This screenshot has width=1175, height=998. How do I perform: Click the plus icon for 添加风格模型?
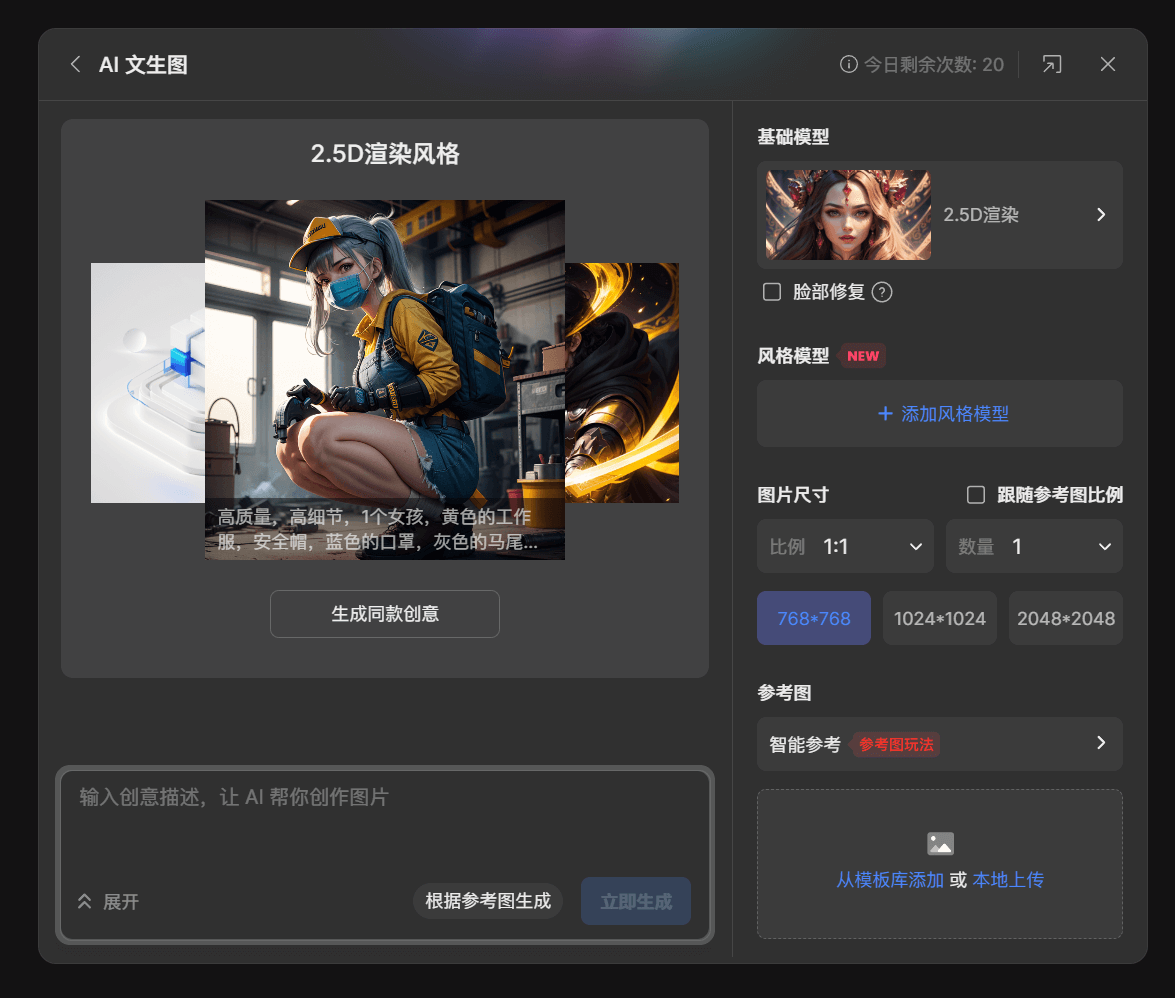(884, 414)
